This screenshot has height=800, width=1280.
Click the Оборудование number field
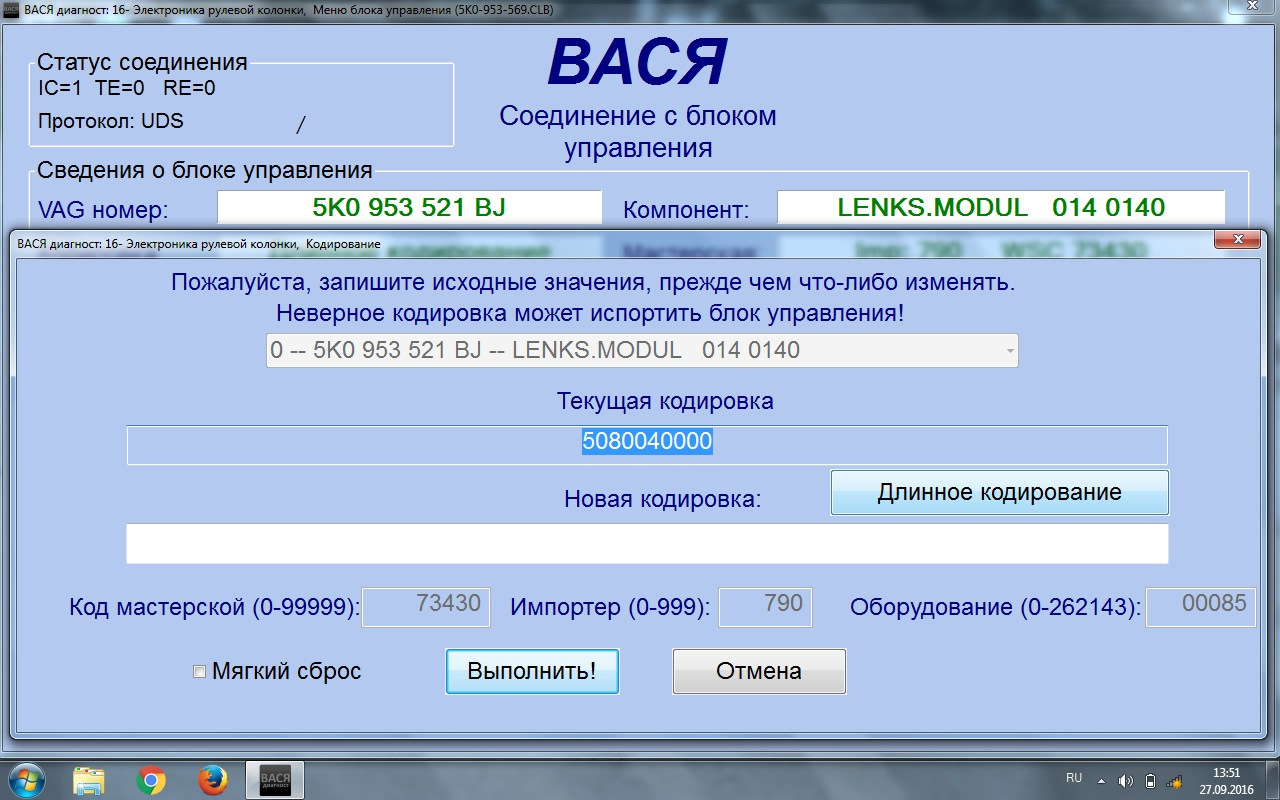pos(1200,607)
